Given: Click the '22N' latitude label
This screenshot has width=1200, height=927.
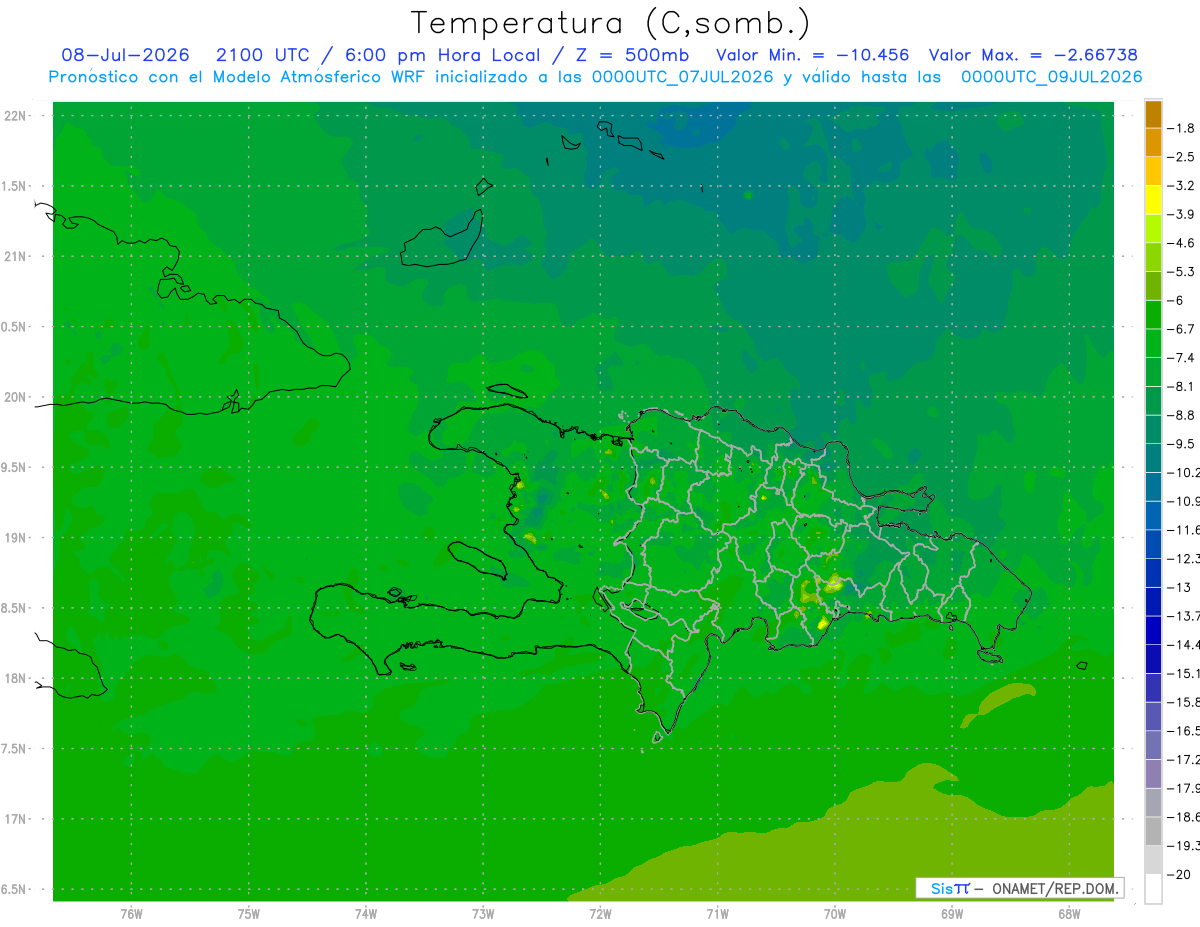Looking at the screenshot, I should pyautogui.click(x=16, y=116).
